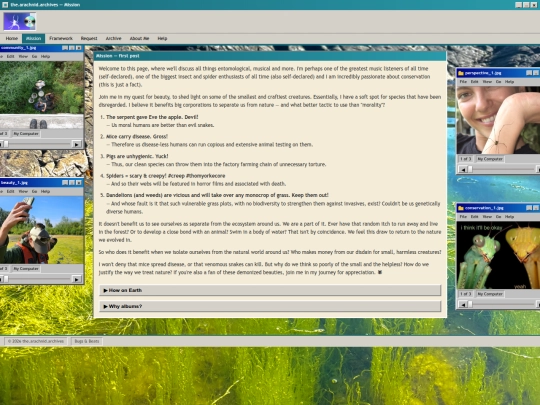Show next image in beauty_1.jpg window
540x405 pixels.
click(76, 279)
